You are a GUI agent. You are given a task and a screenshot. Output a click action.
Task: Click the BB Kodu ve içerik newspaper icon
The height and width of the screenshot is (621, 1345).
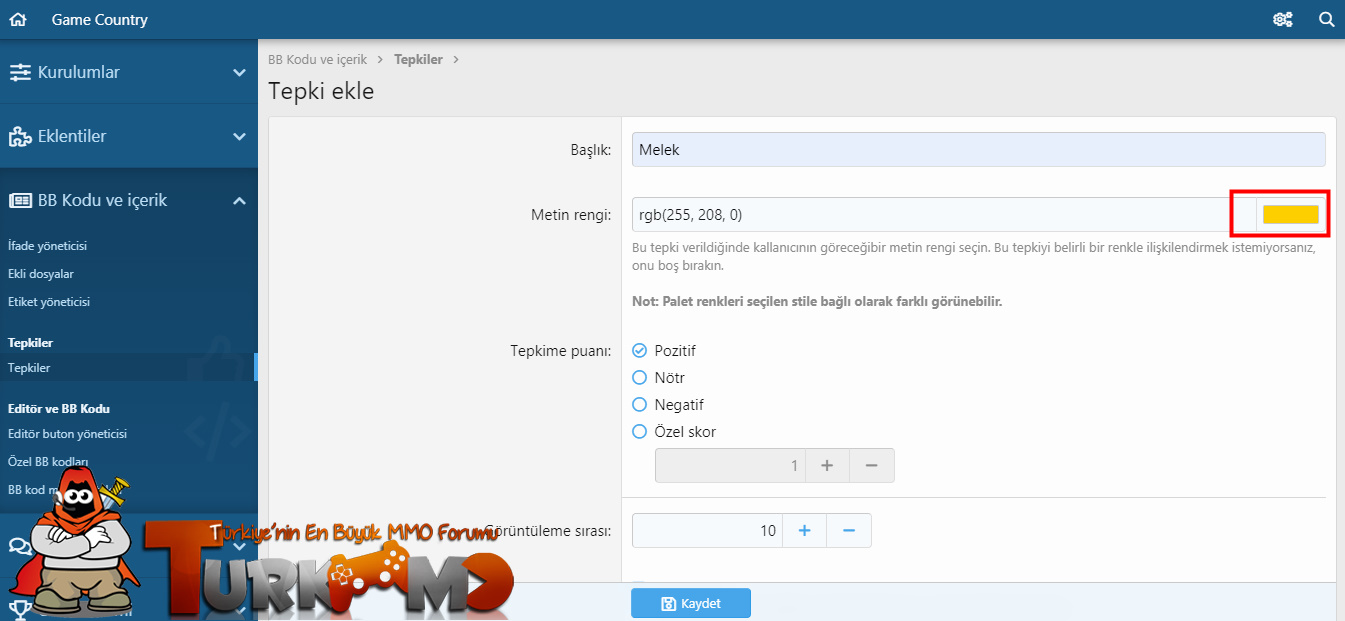click(x=20, y=200)
